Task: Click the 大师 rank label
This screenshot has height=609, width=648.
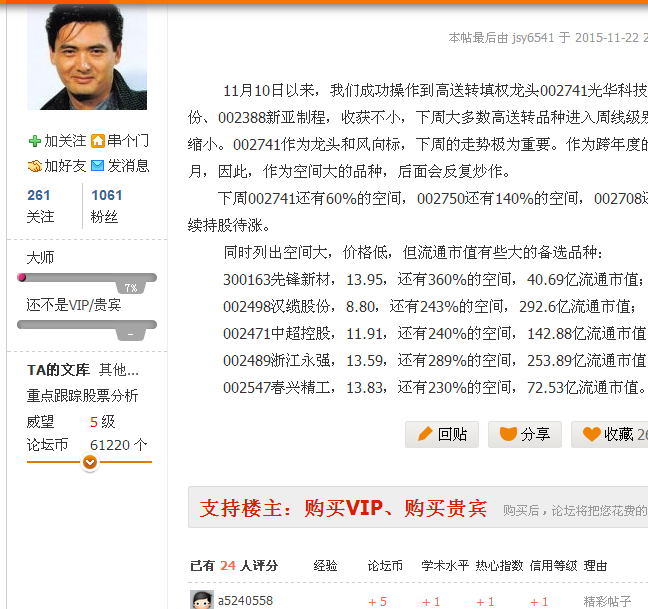Action: [40, 257]
